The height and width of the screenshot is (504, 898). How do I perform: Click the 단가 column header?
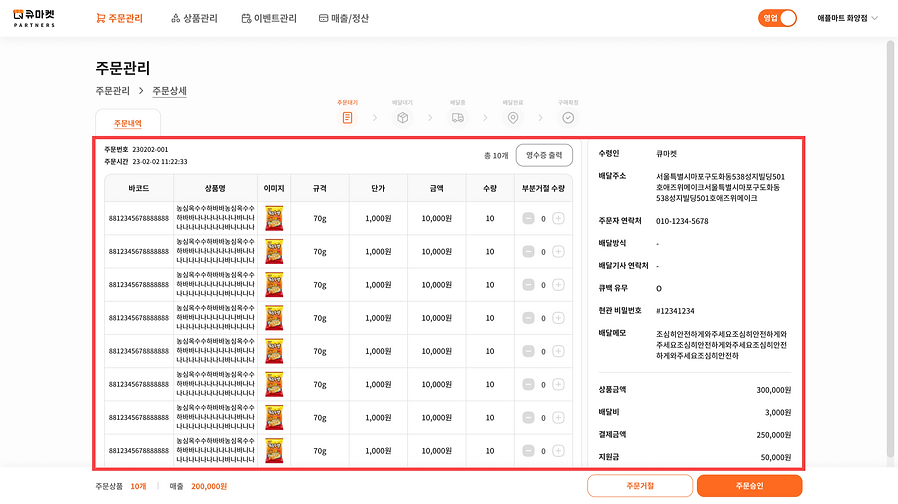tap(378, 188)
